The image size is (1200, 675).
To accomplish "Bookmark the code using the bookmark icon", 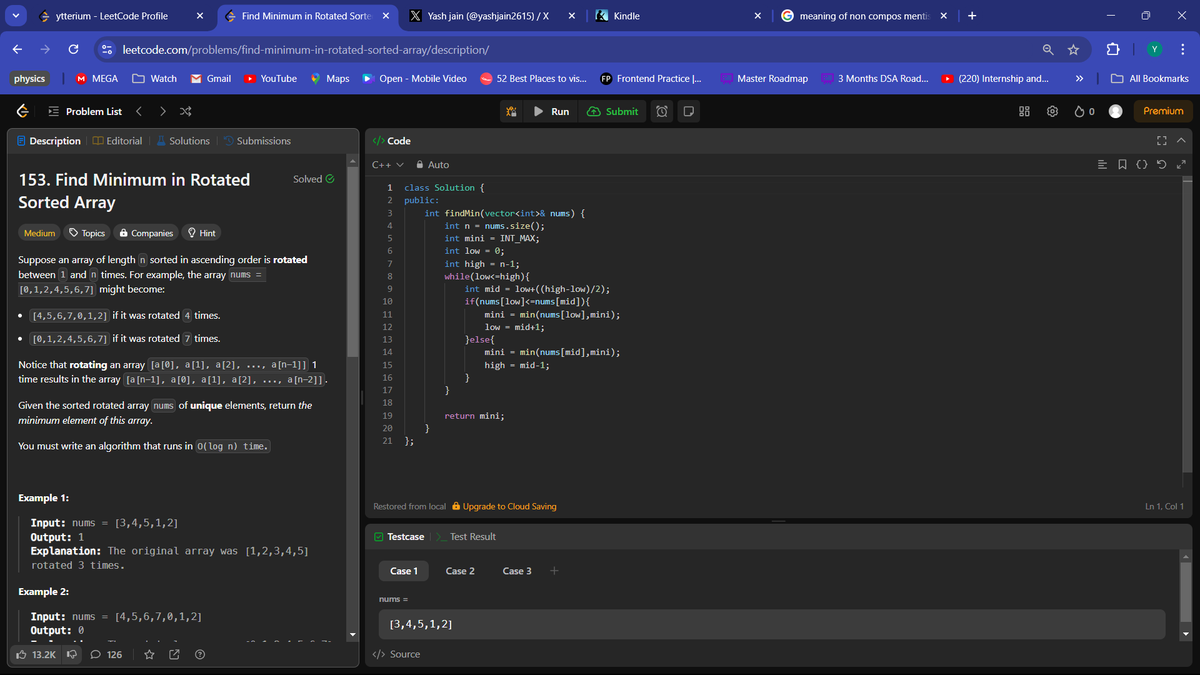I will (1122, 163).
